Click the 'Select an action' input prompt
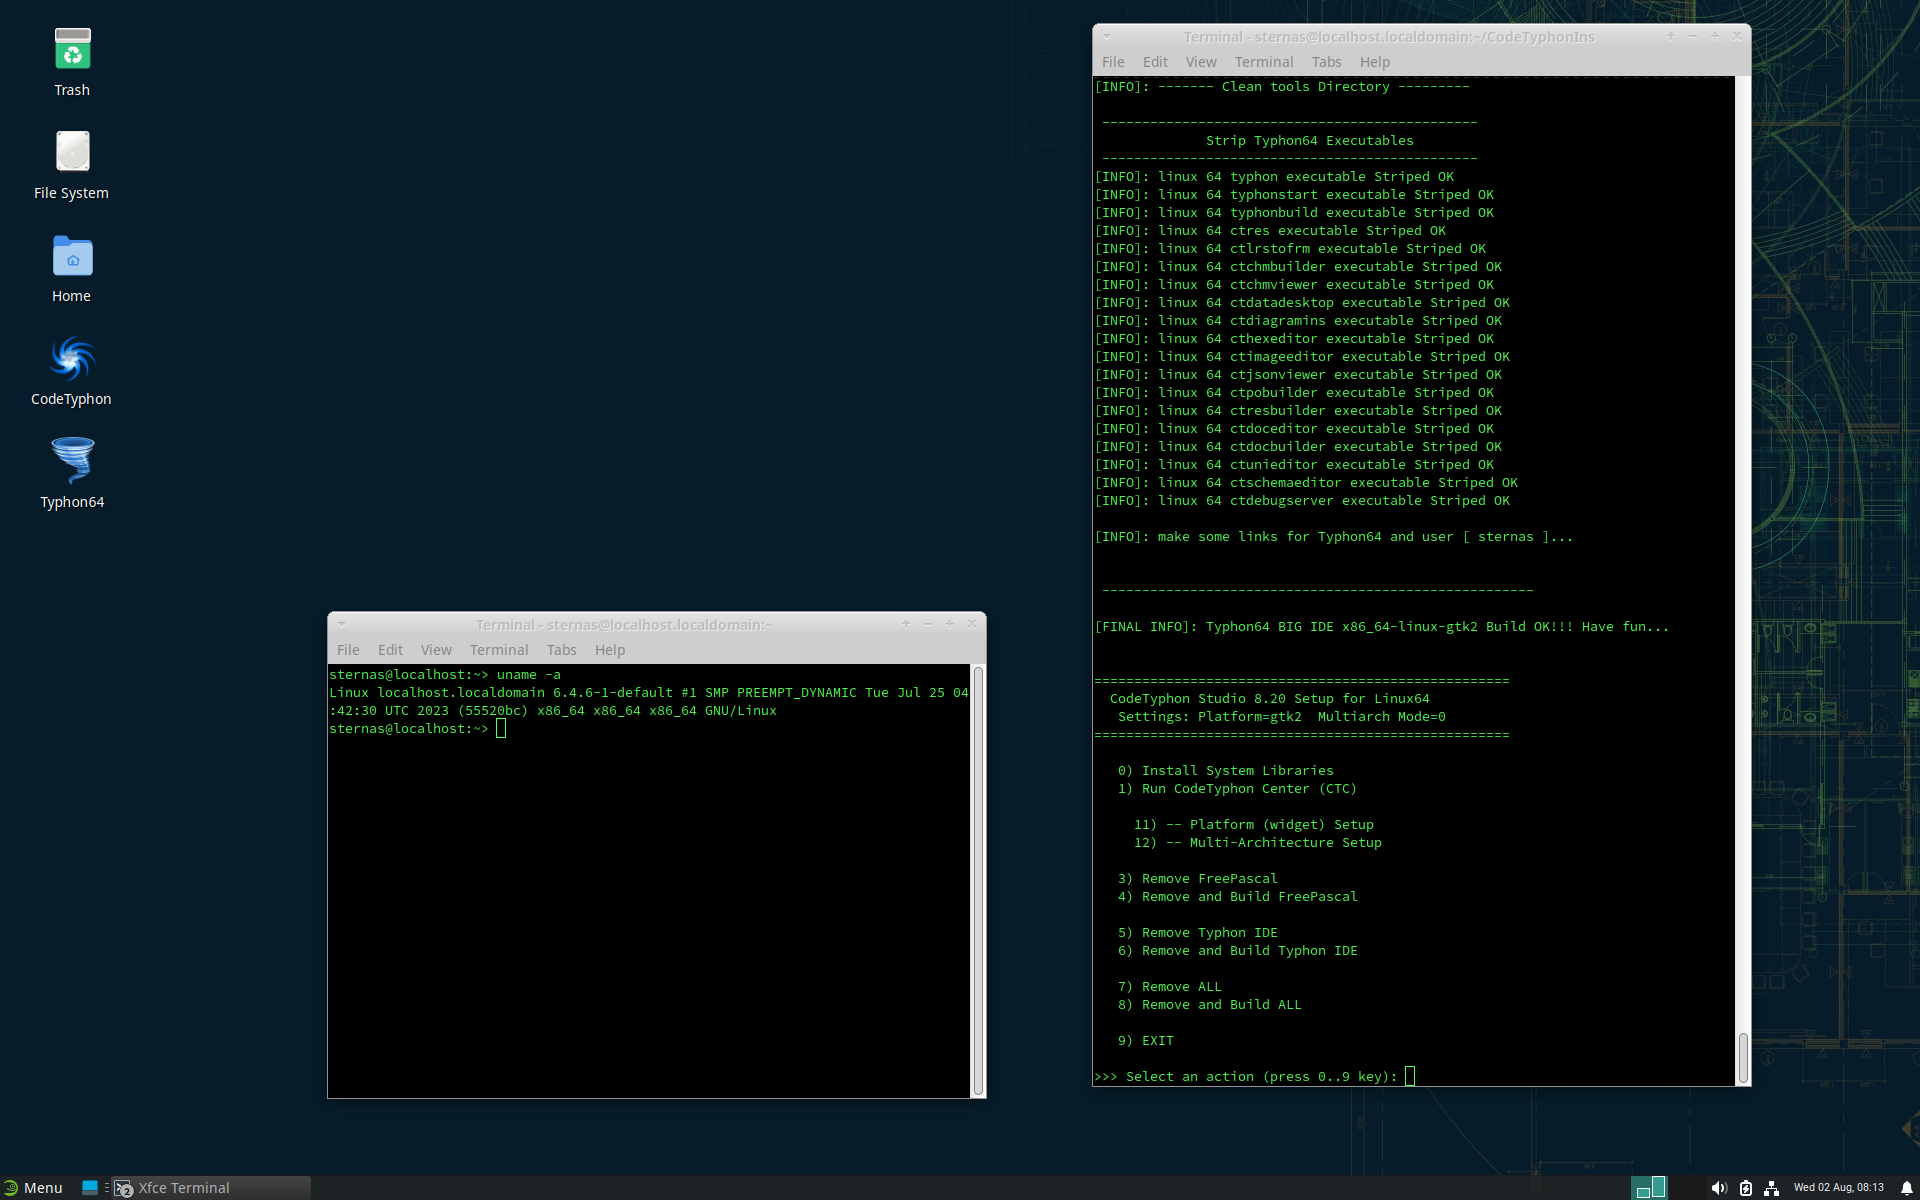 (1255, 1076)
